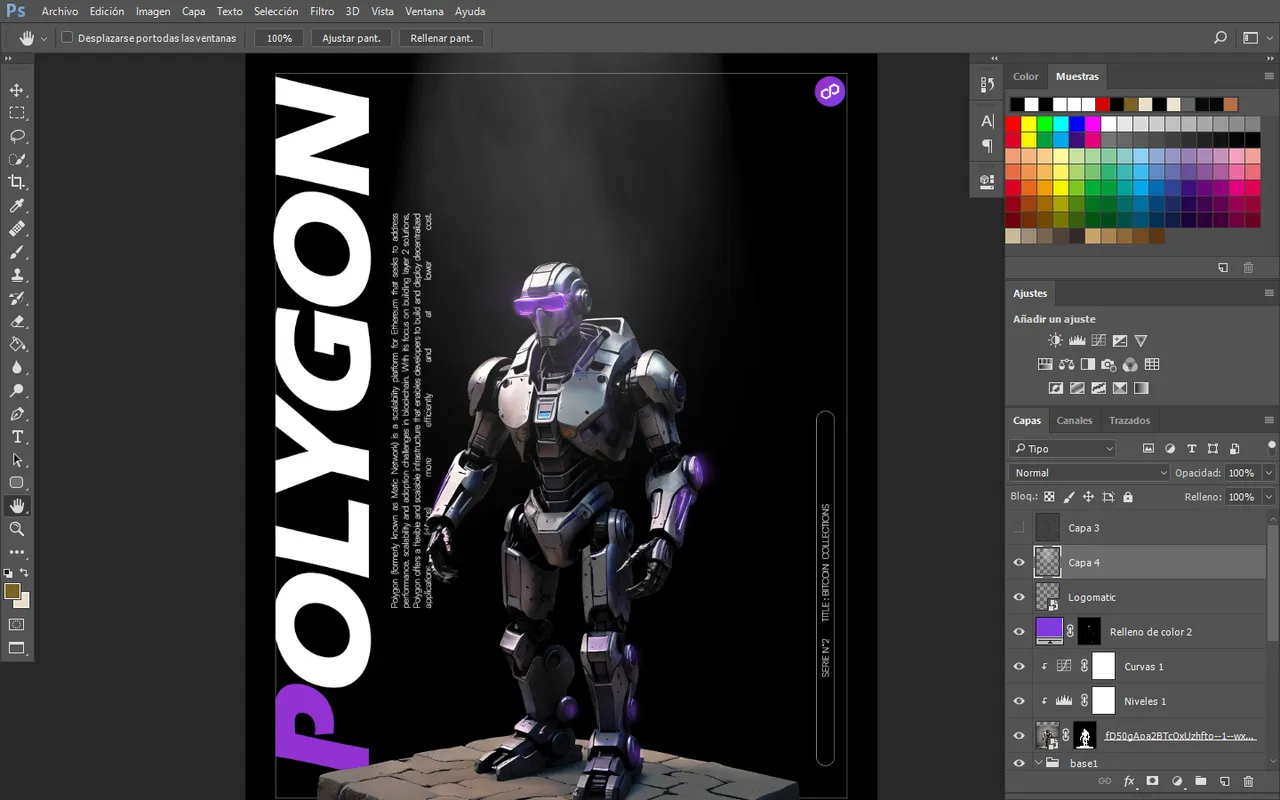Viewport: 1280px width, 800px height.
Task: Click the purple Relleno de color 2 thumbnail
Action: [1049, 631]
